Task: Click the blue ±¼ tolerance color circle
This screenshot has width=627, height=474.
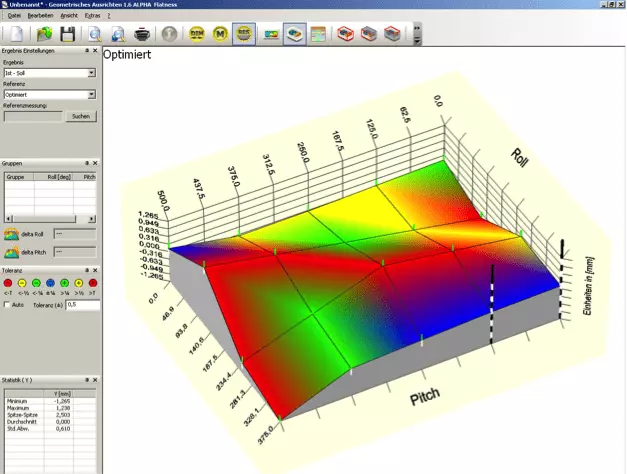Action: coord(50,283)
